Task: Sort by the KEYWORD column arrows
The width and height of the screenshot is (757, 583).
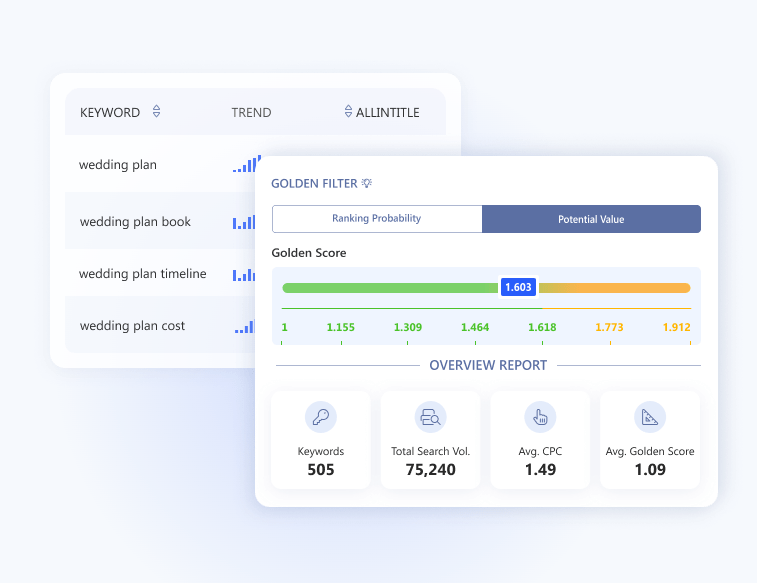Action: [x=156, y=111]
